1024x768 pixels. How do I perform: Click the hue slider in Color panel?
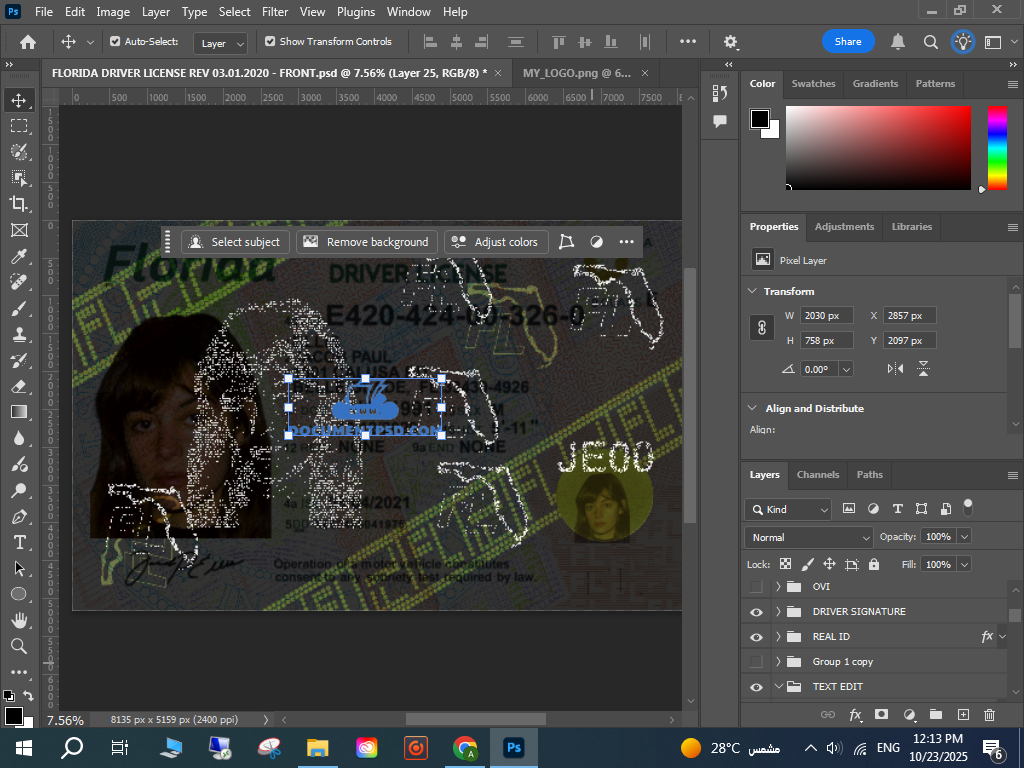tap(997, 147)
